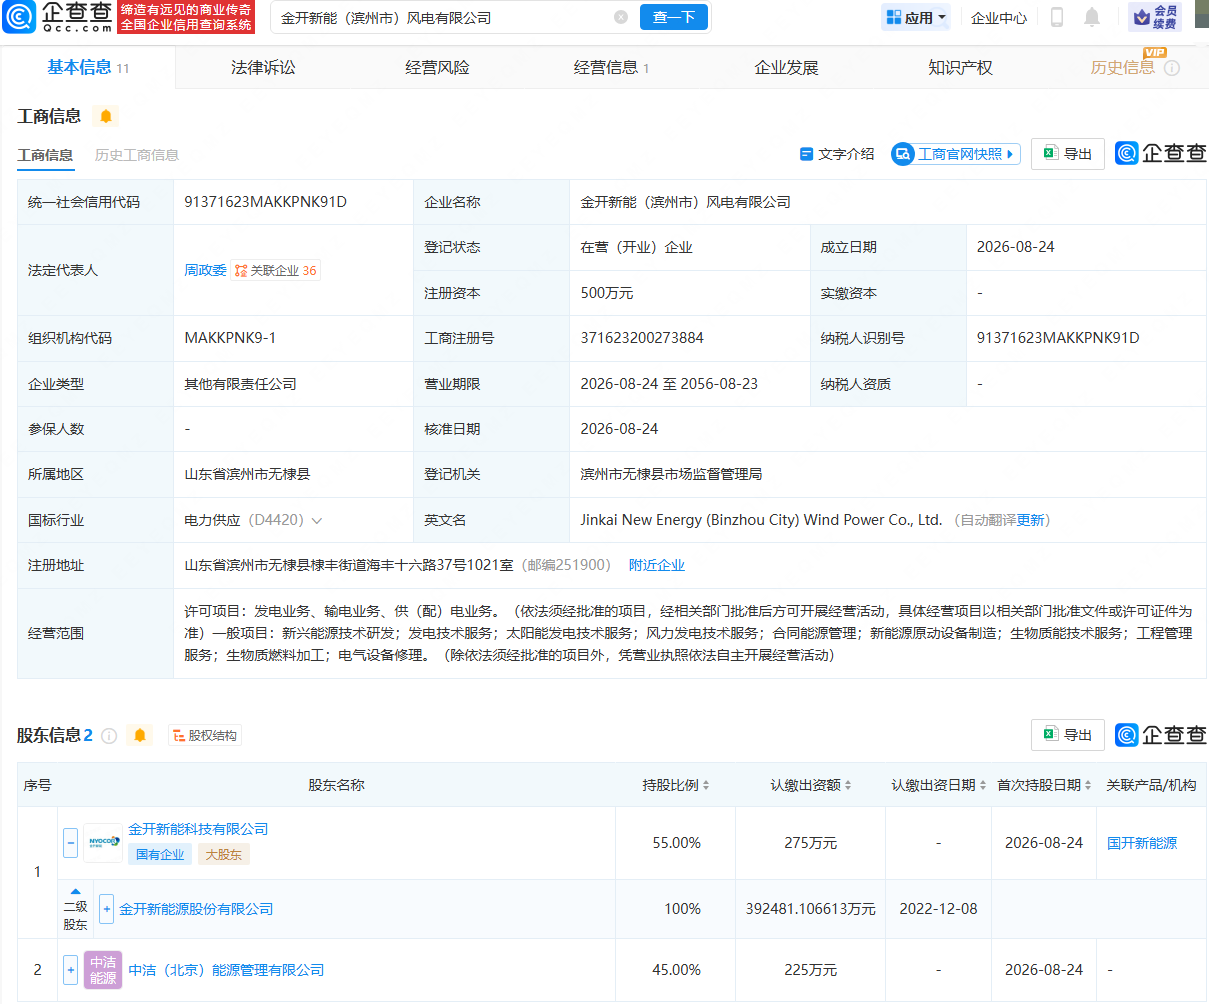
Task: Open the notification bell in the top bar
Action: pyautogui.click(x=1092, y=17)
